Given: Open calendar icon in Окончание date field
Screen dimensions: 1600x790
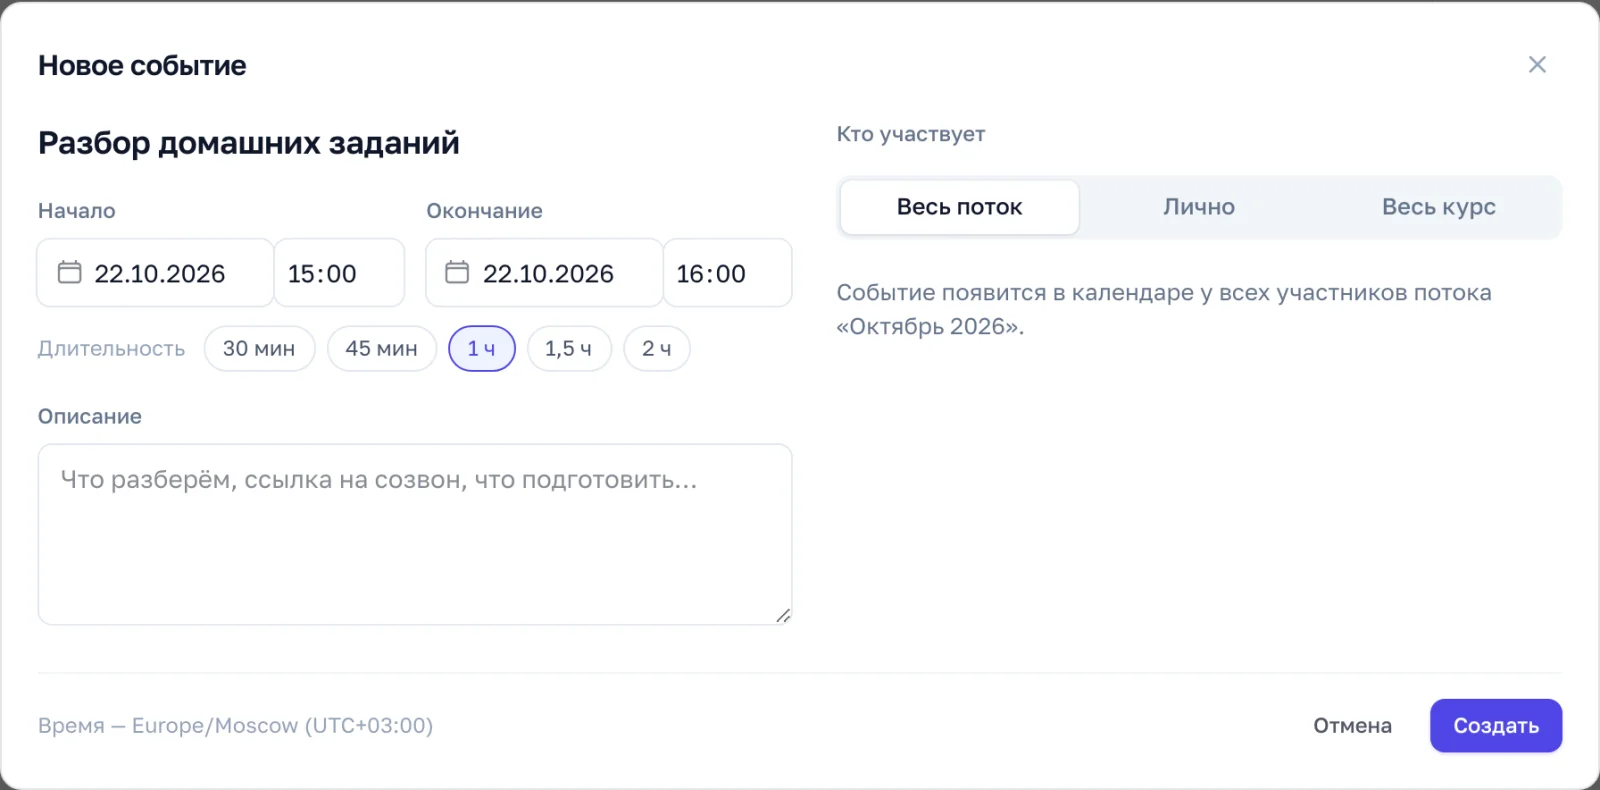Looking at the screenshot, I should point(457,272).
